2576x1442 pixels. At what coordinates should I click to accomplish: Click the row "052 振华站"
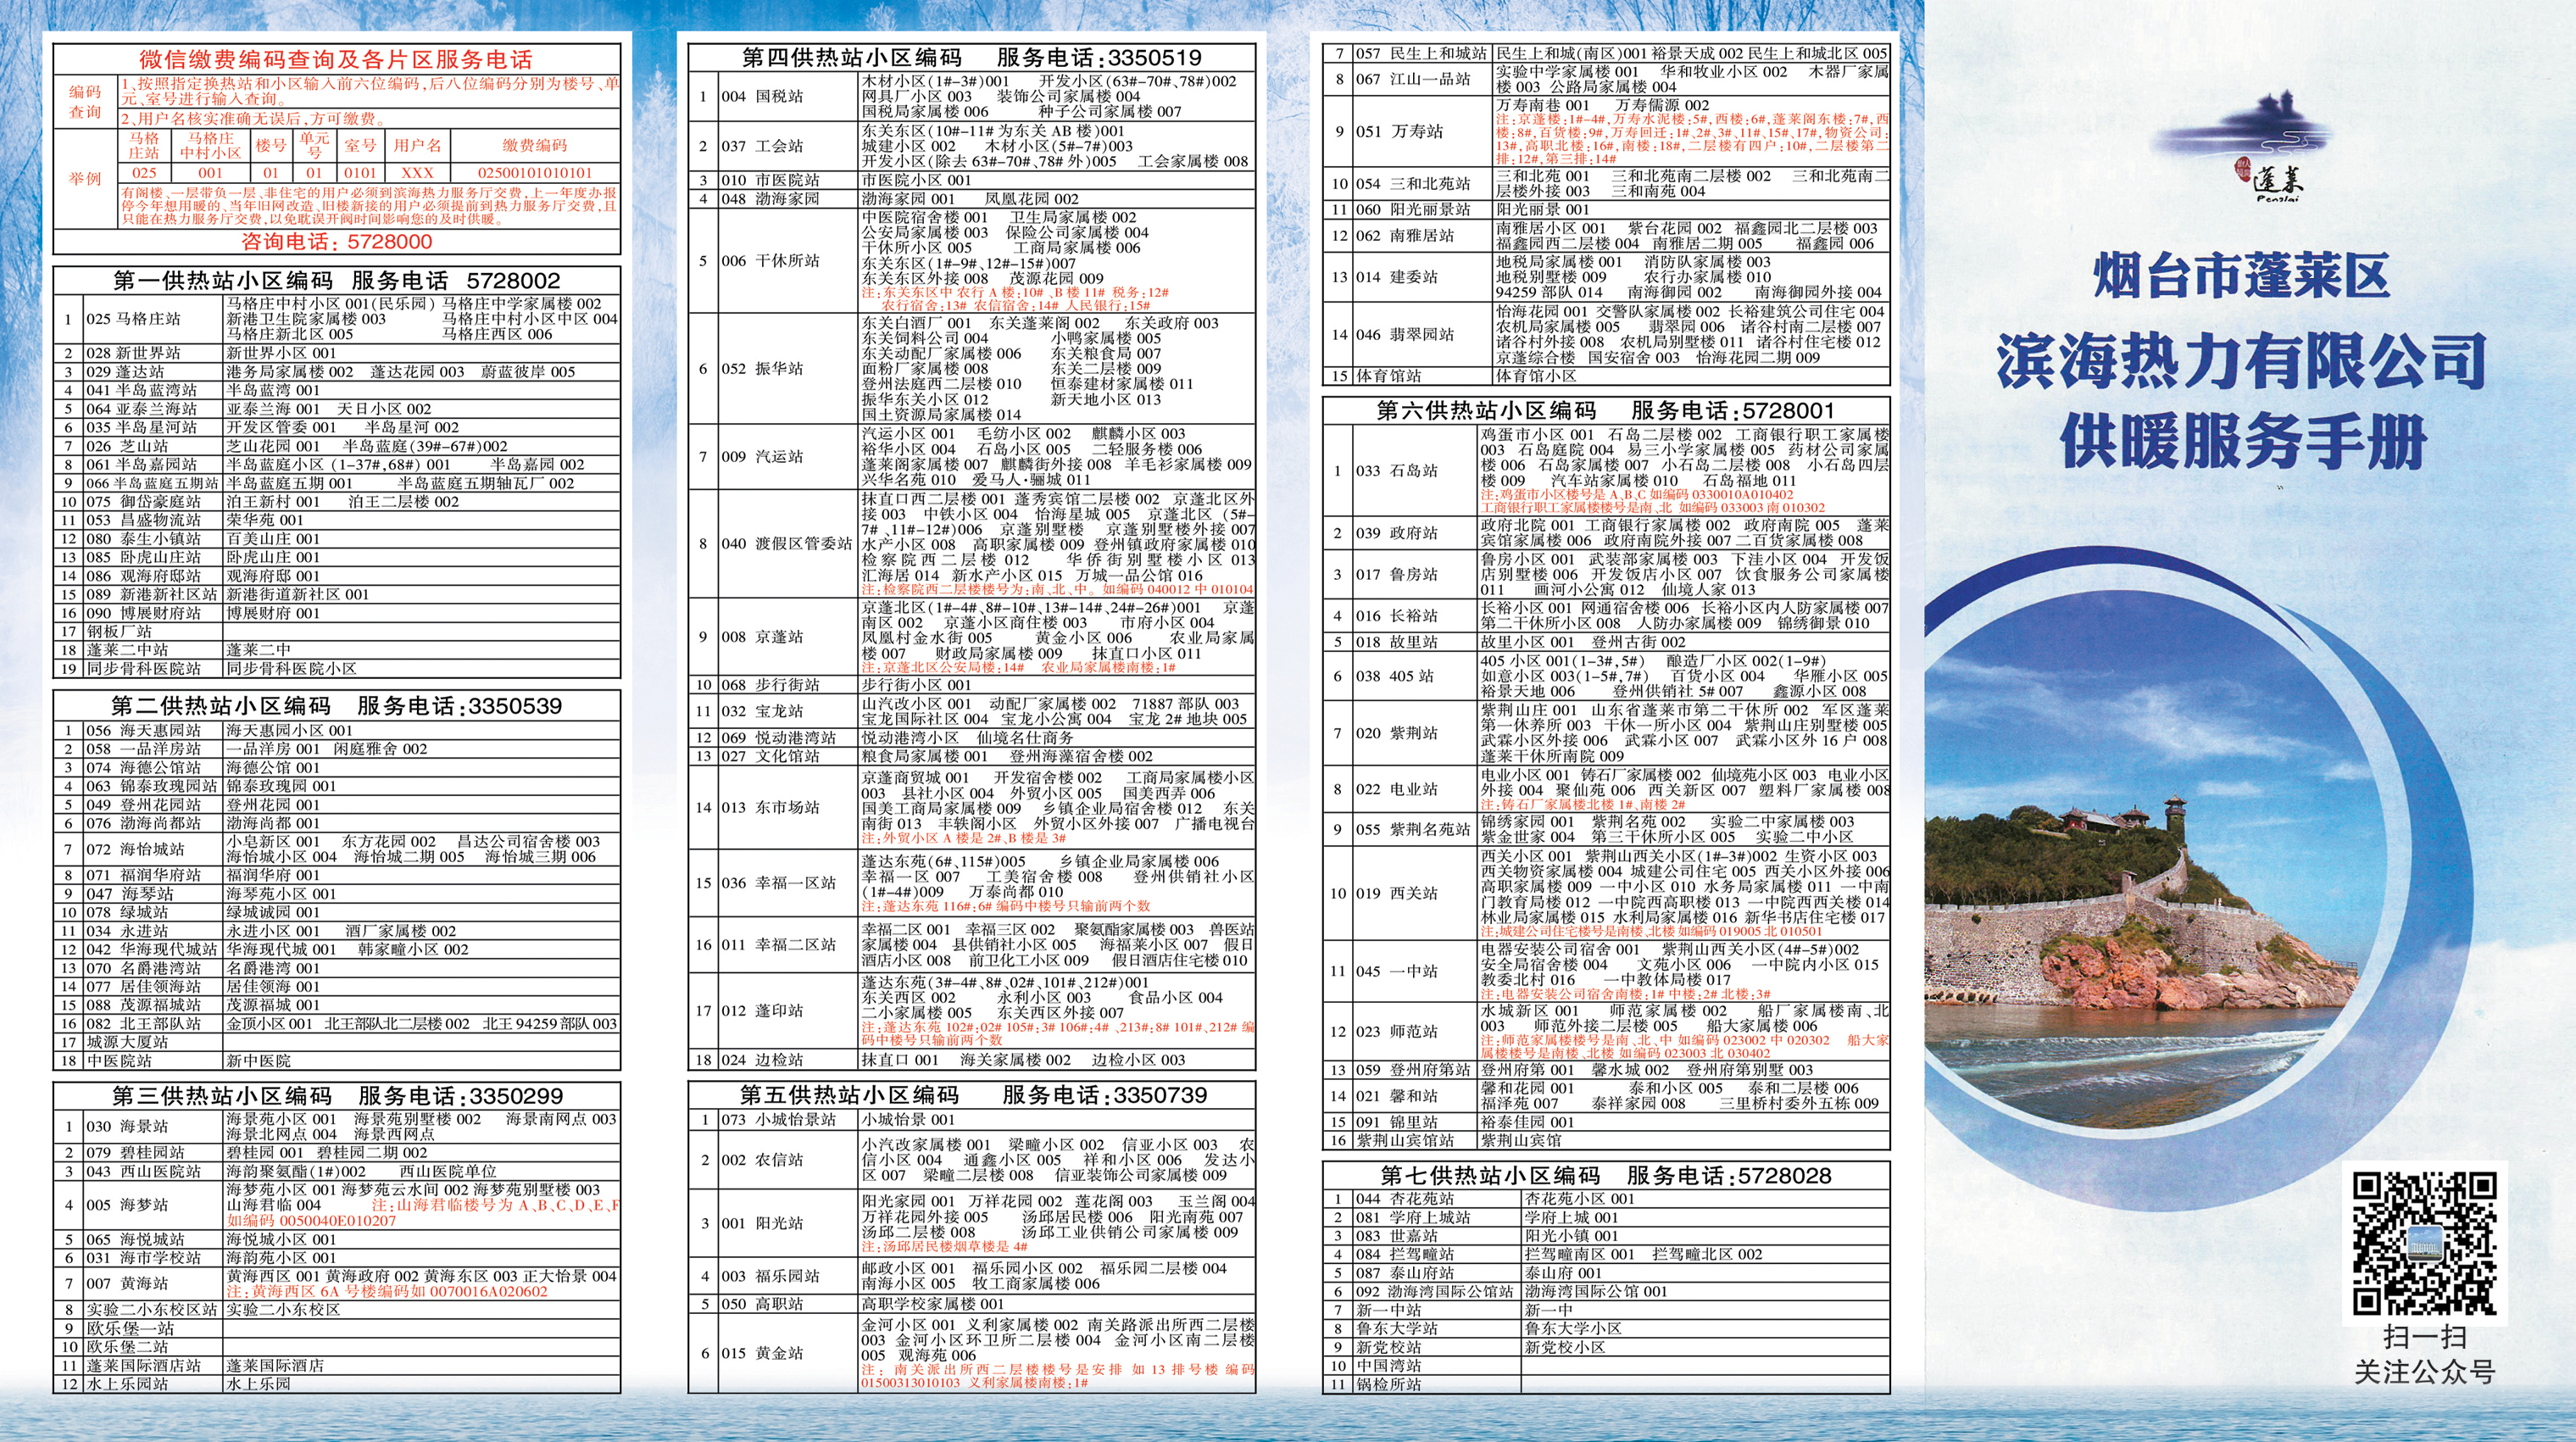pos(972,368)
